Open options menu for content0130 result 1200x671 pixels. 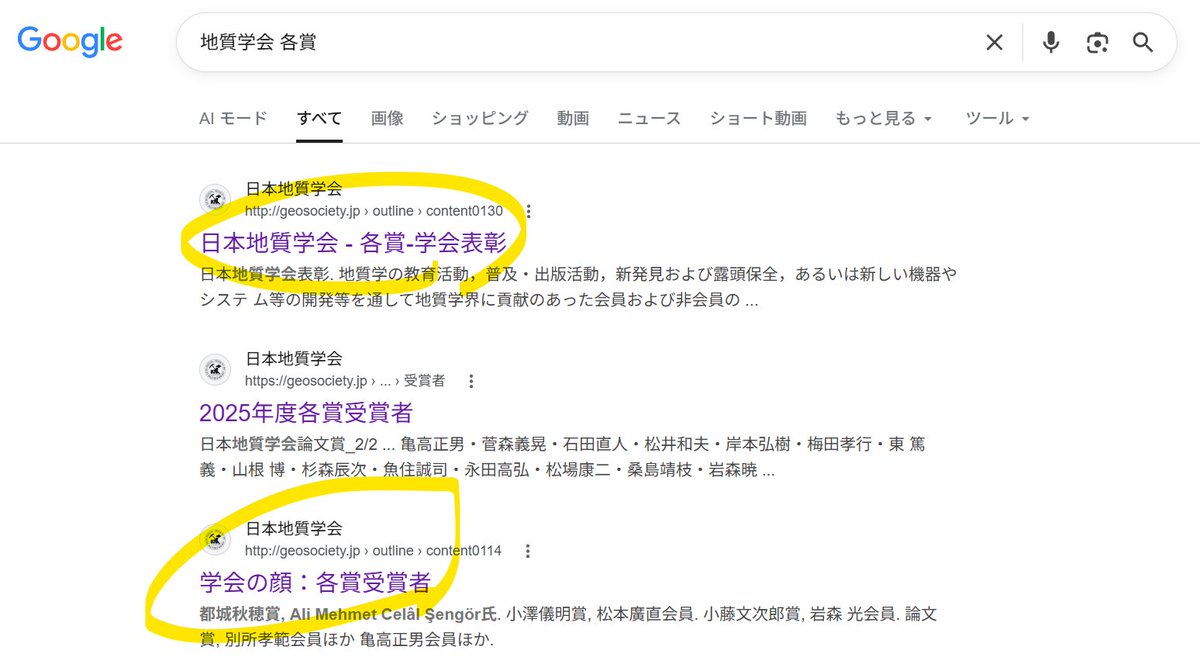529,211
